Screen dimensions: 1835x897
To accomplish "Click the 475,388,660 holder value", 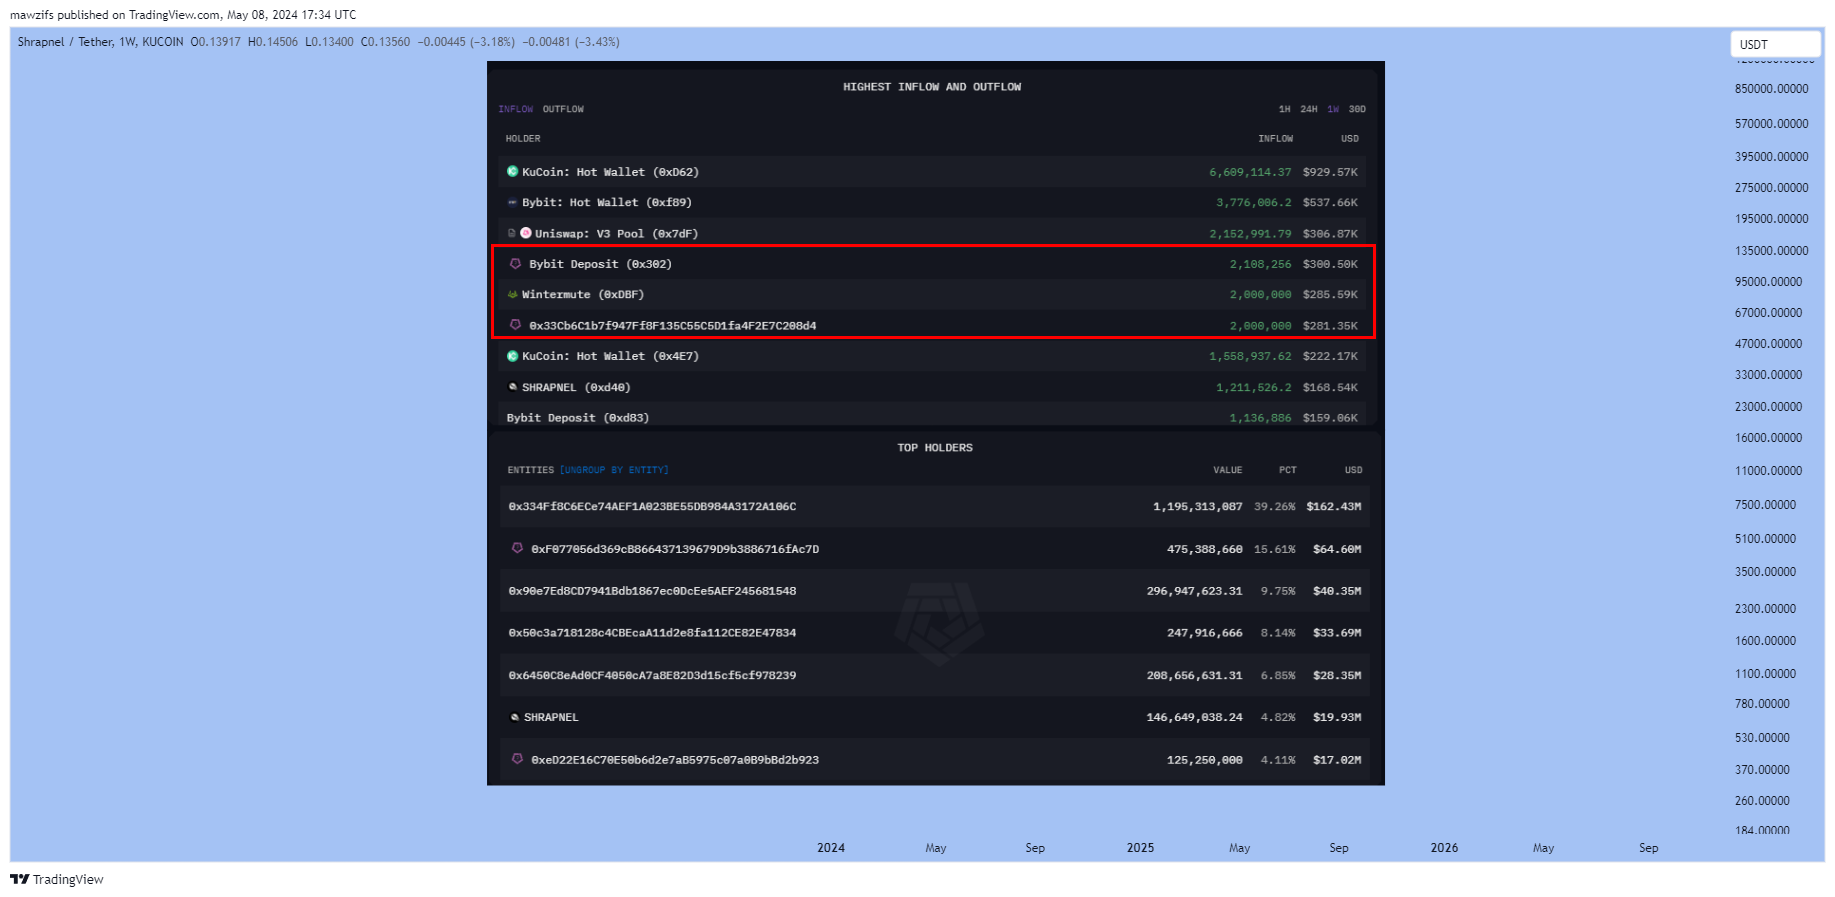I will click(1204, 549).
